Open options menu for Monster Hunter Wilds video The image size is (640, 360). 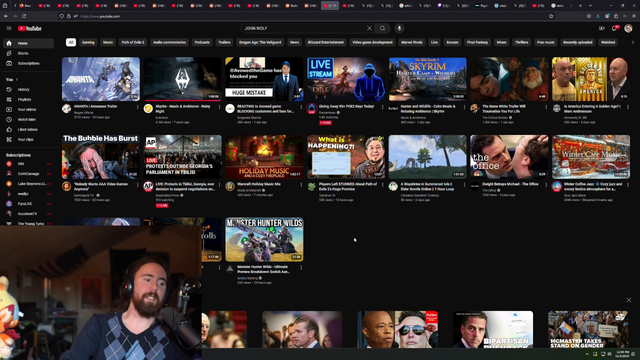coord(301,267)
